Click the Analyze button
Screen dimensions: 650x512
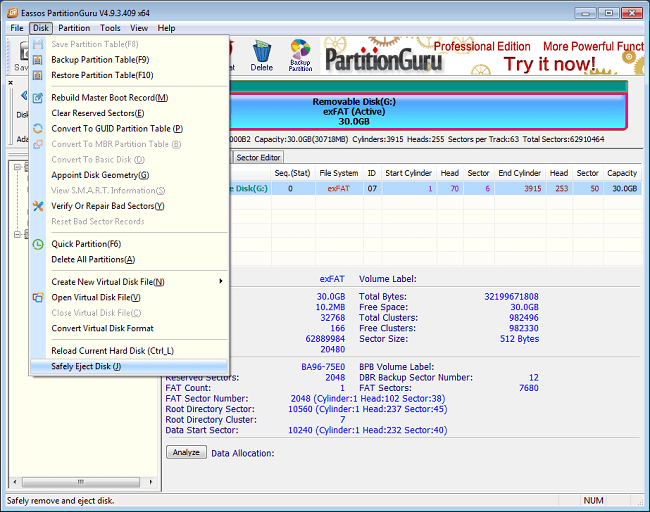tap(186, 452)
